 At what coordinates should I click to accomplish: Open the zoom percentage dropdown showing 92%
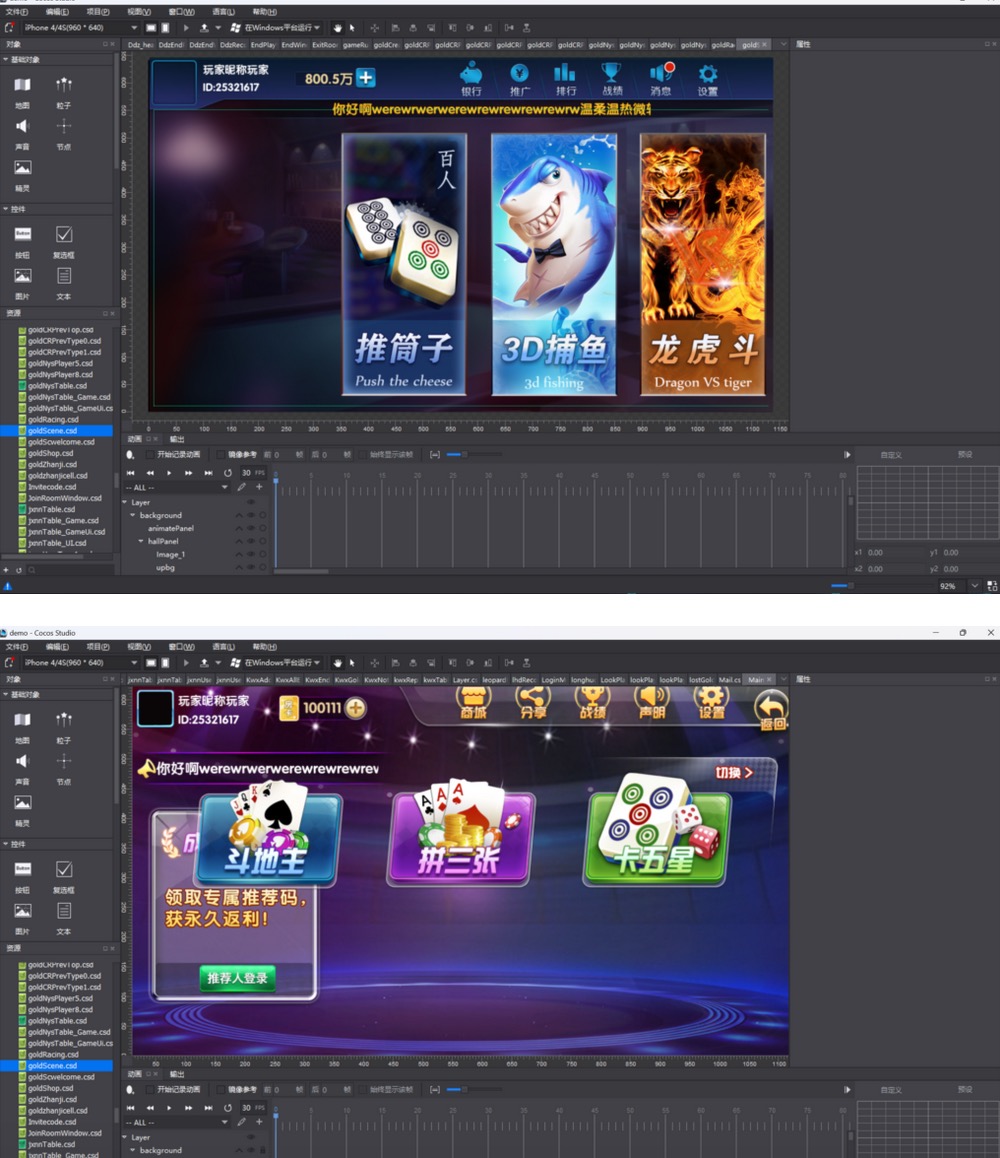click(974, 586)
